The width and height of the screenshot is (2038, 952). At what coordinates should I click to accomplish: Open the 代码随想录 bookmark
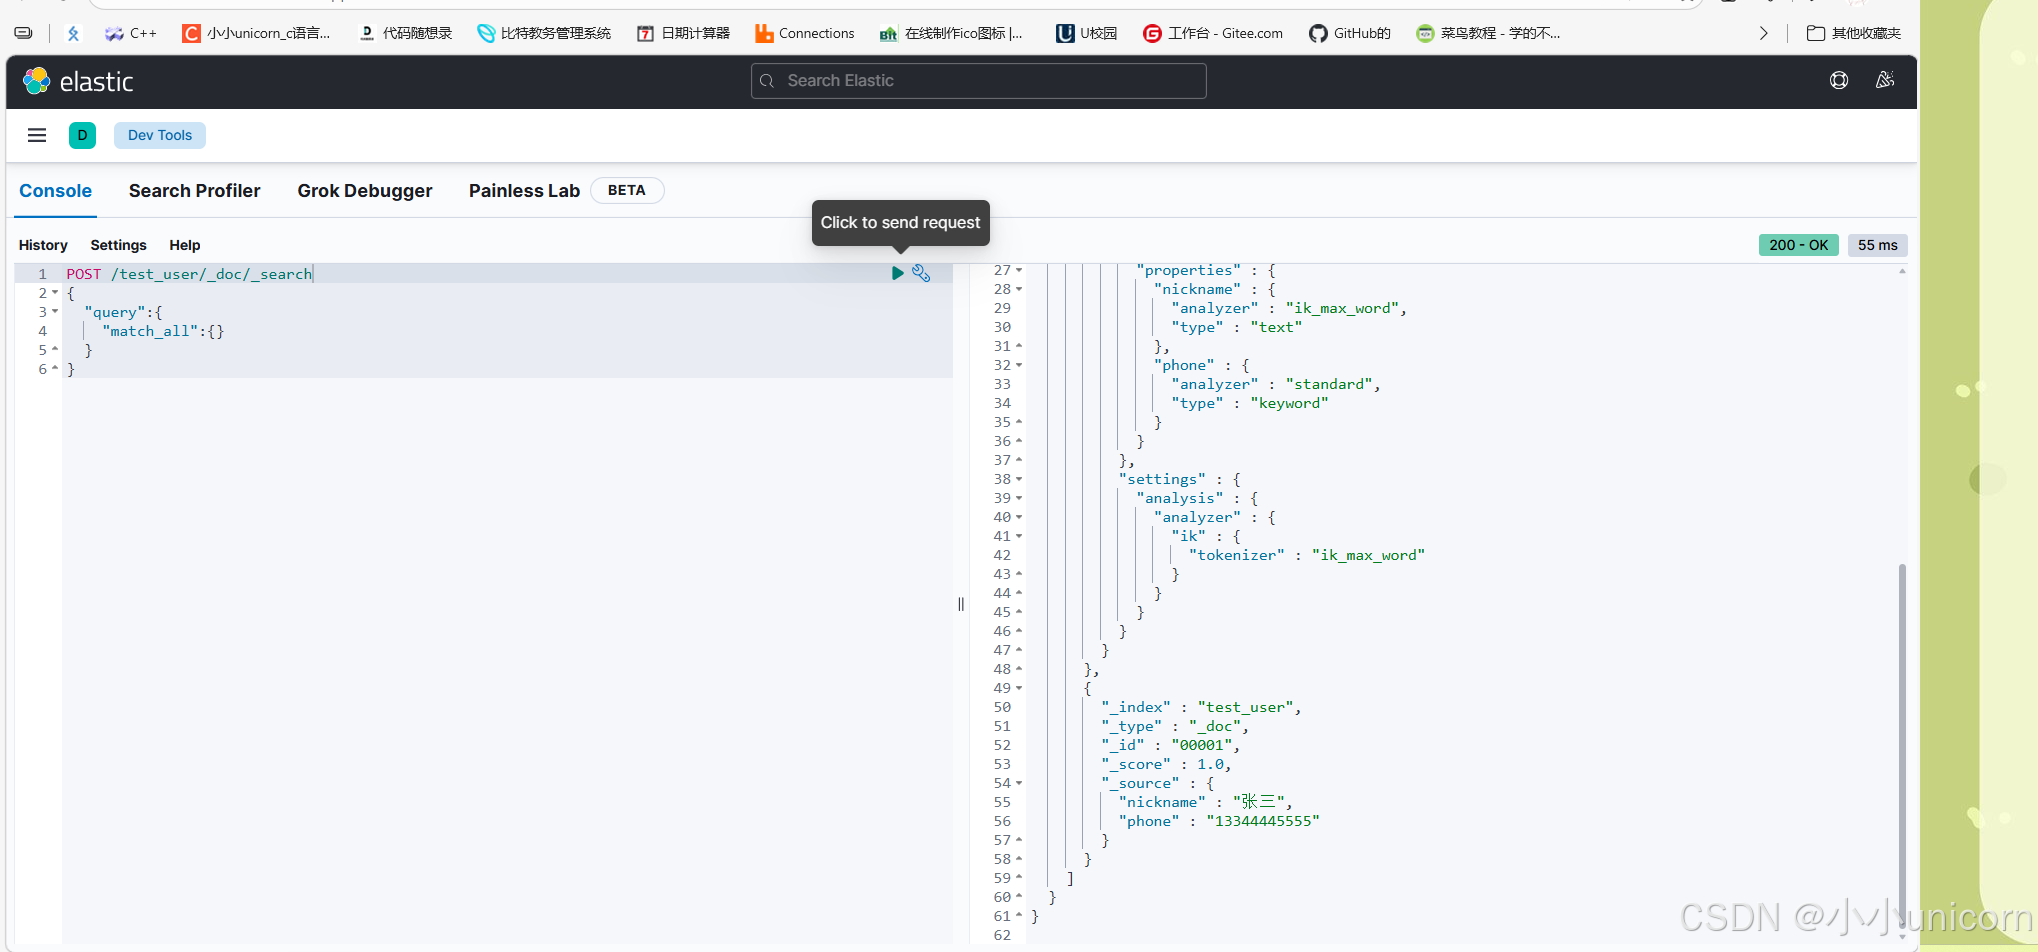(x=405, y=33)
